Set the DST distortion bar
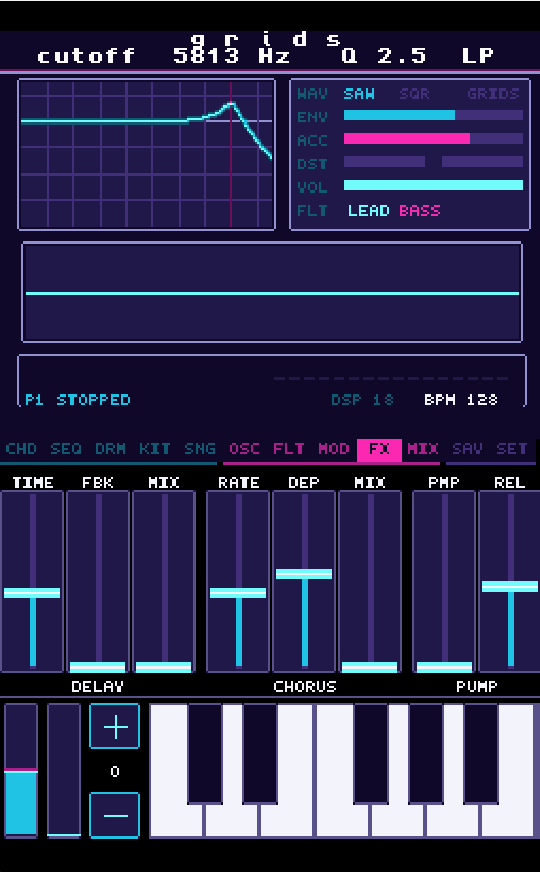540x872 pixels. (433, 162)
